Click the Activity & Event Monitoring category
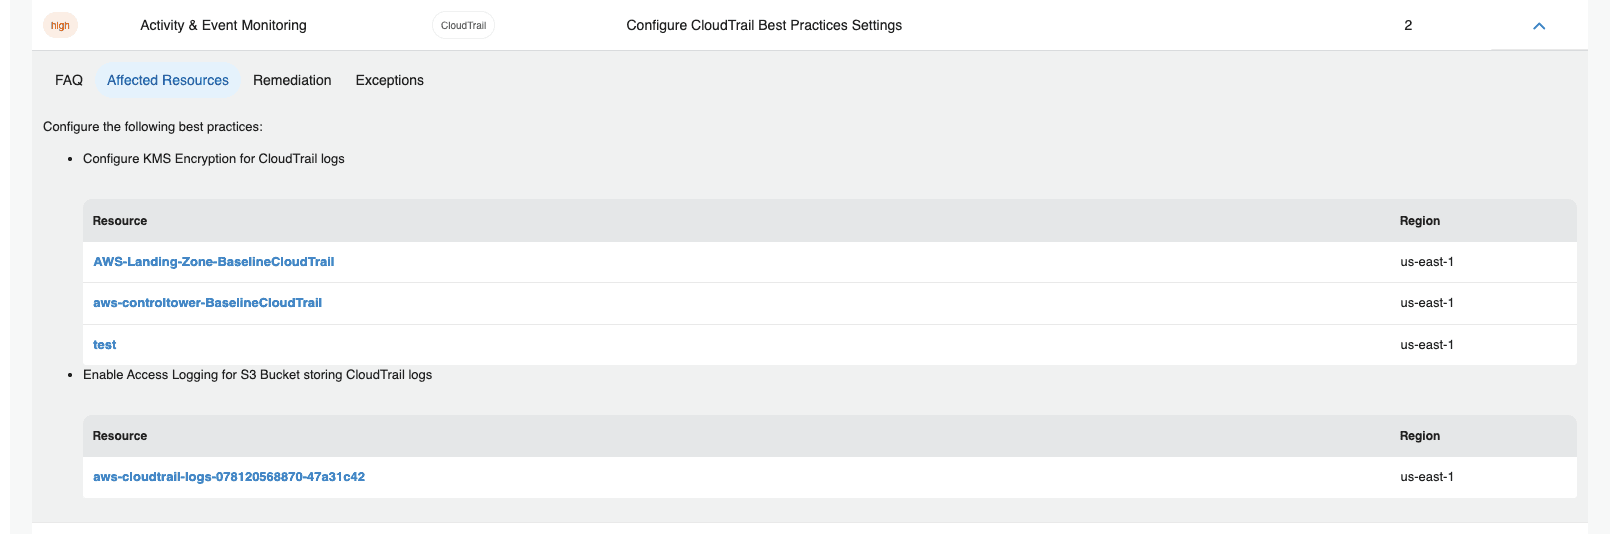 point(223,25)
